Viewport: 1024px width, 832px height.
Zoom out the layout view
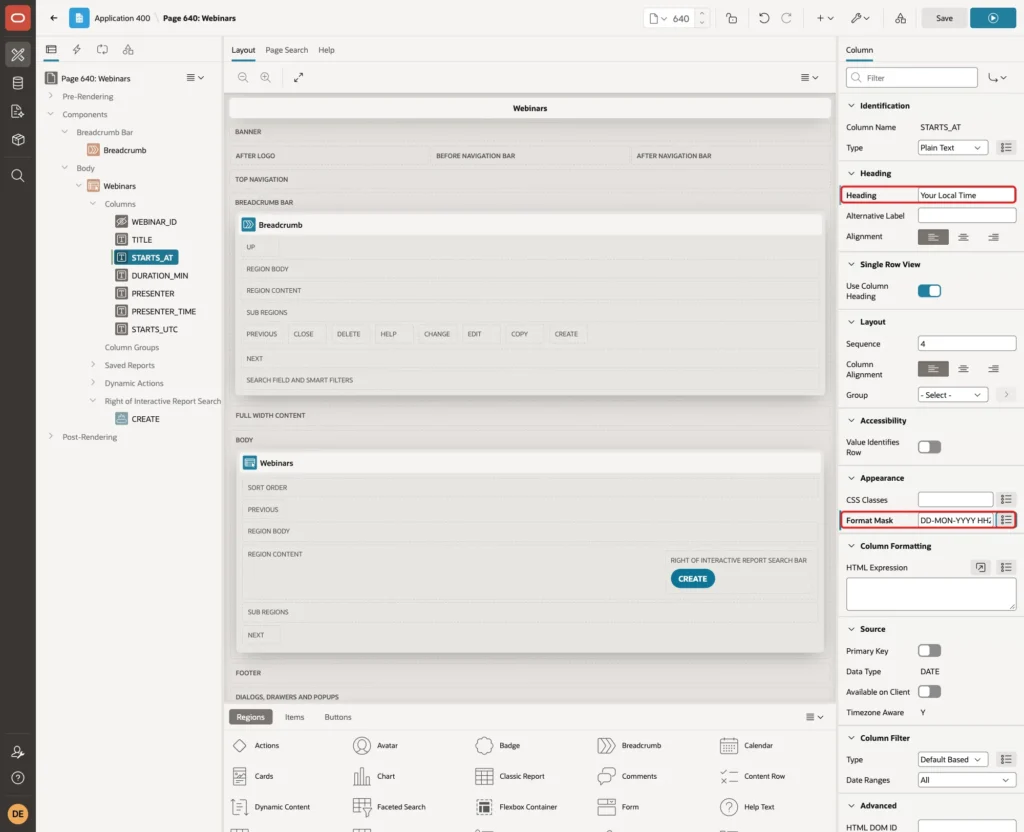243,77
